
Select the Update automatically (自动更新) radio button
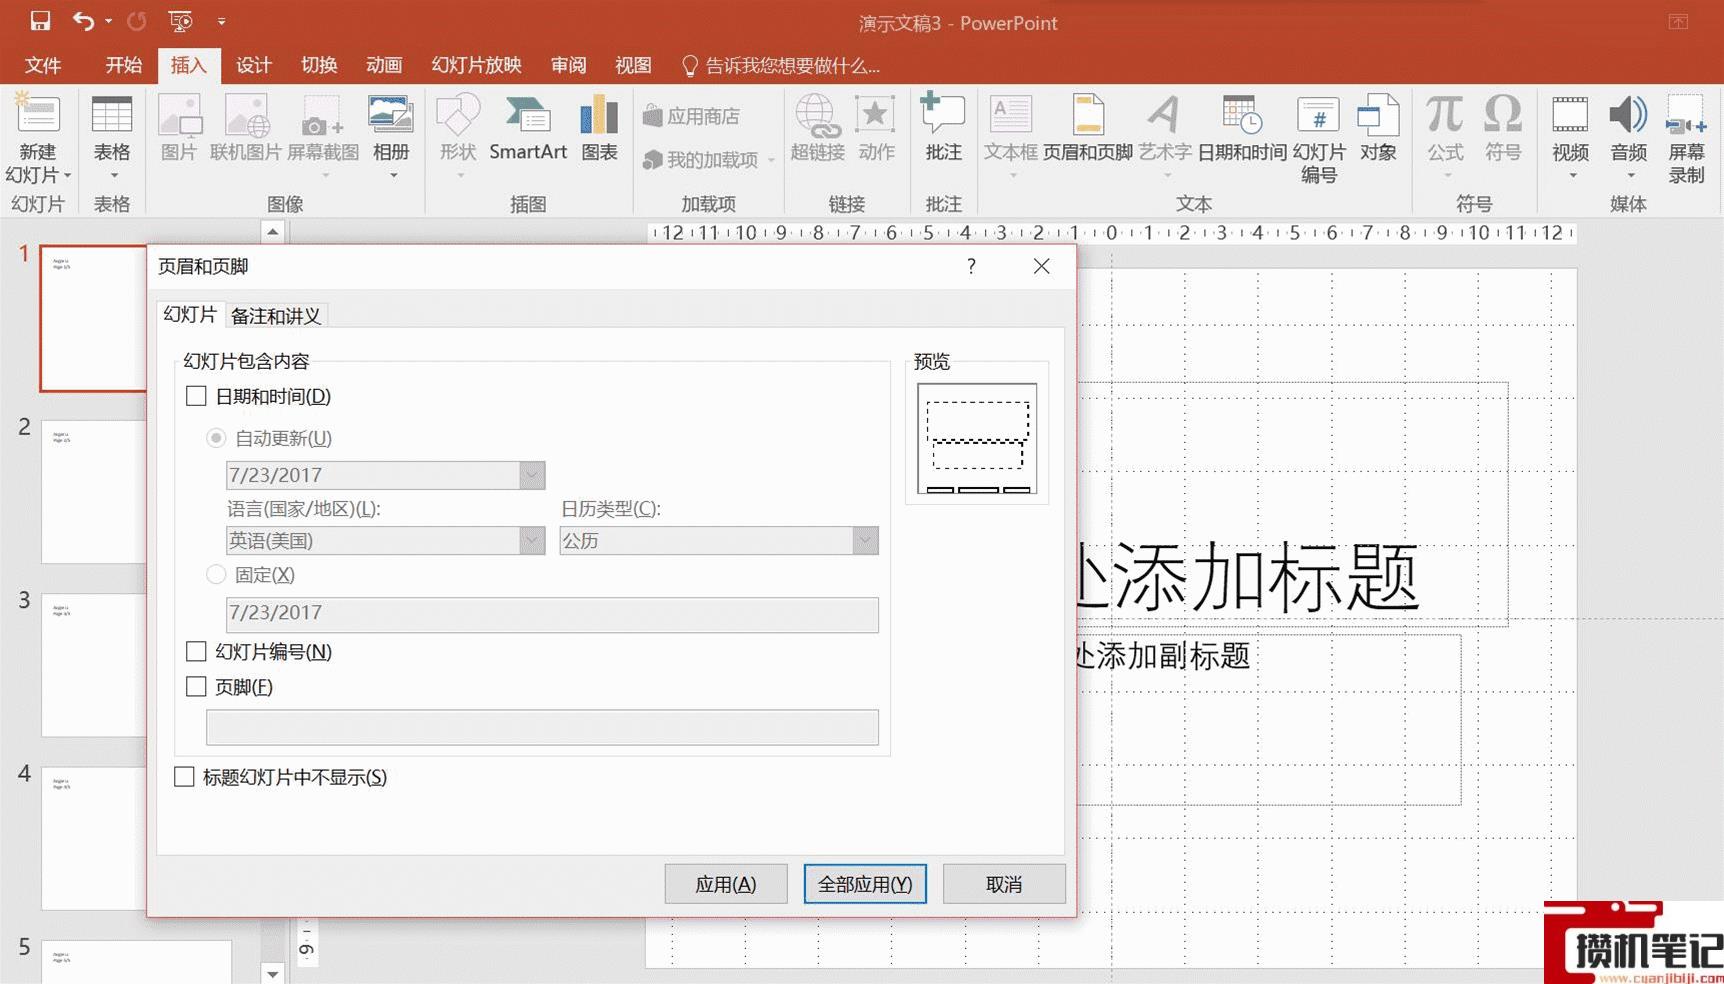click(216, 438)
